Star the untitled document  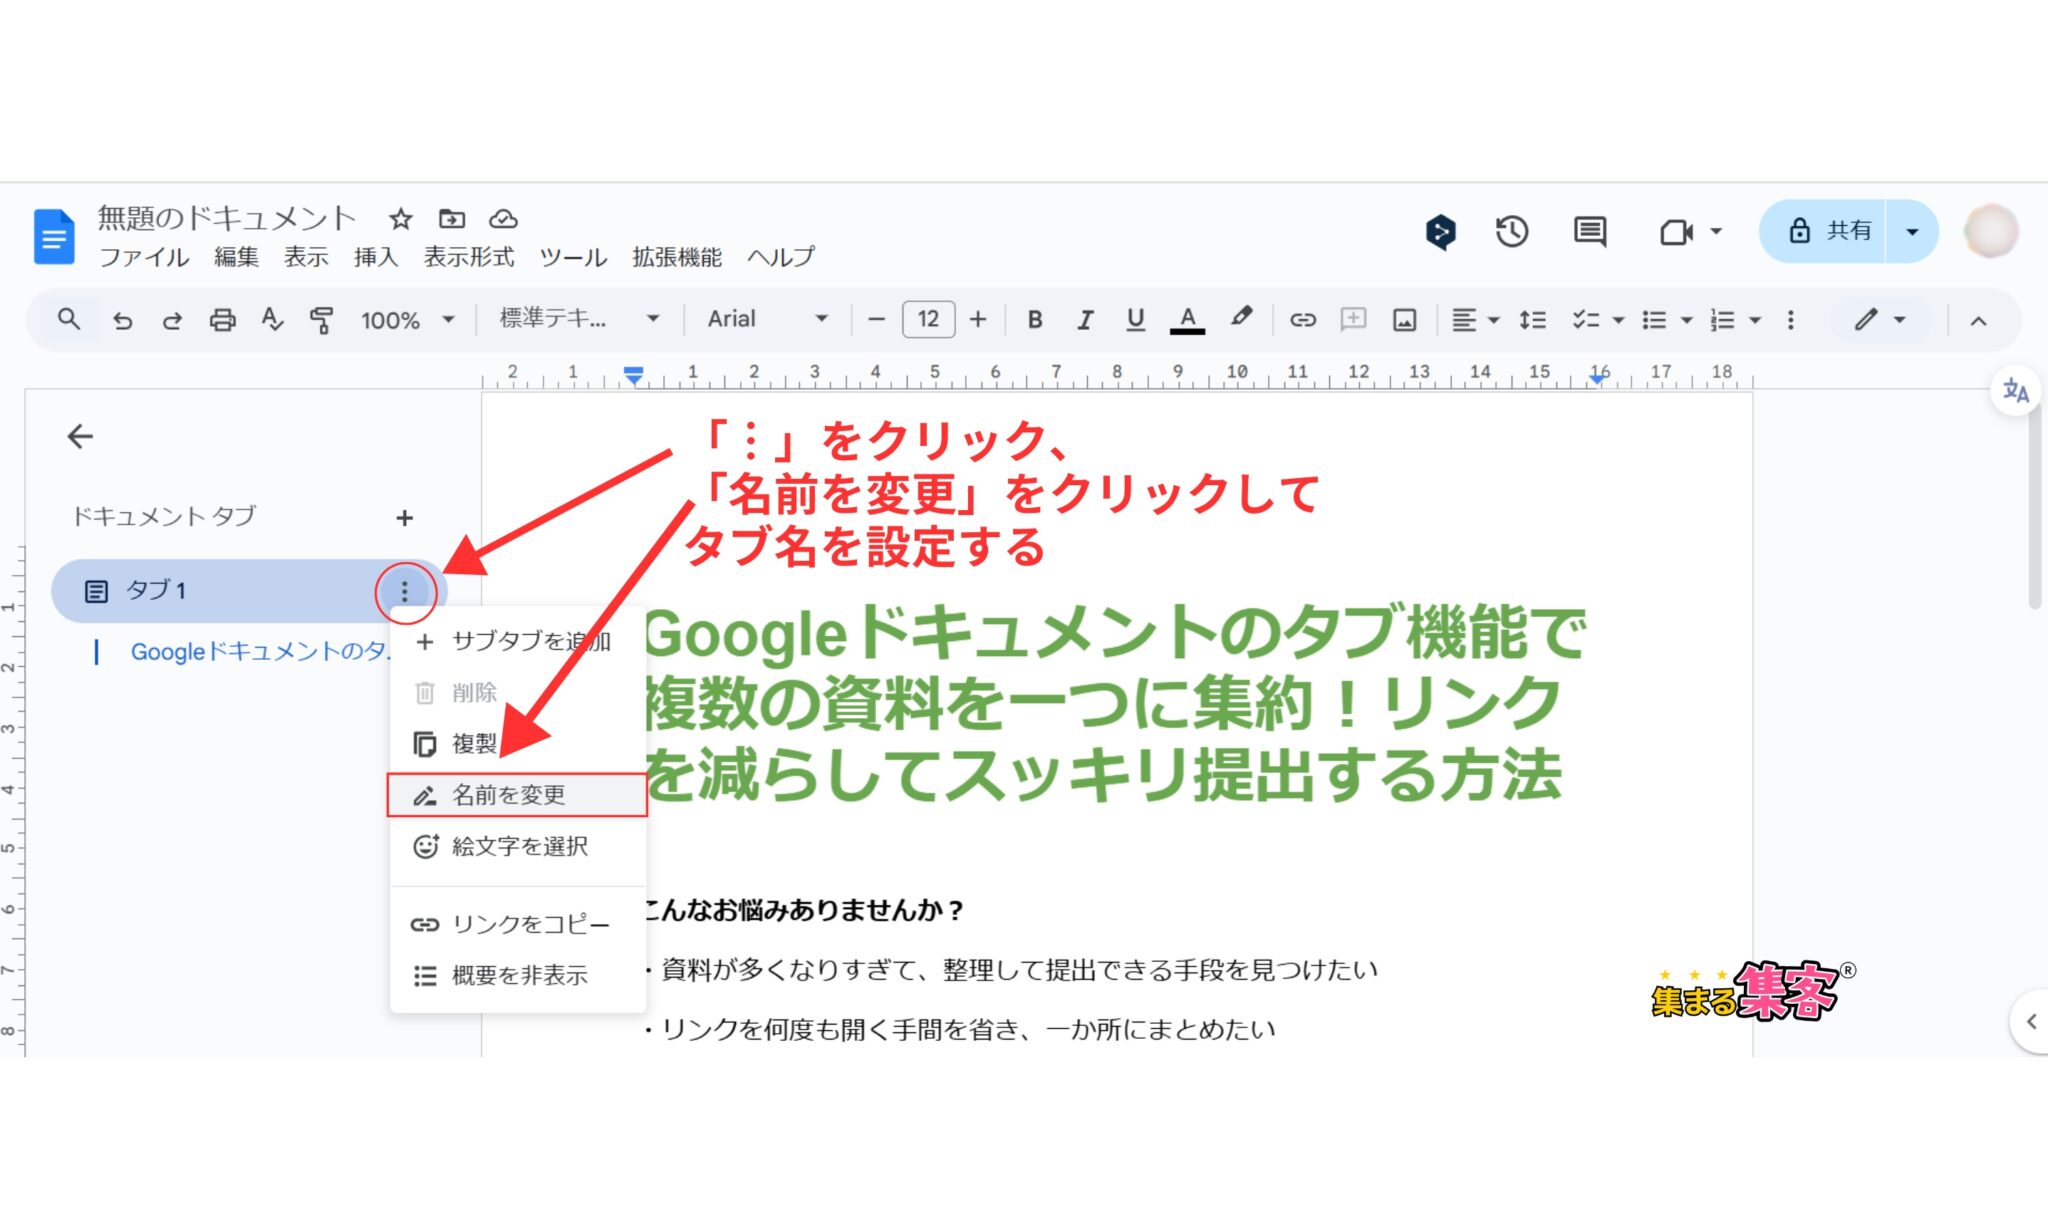[x=401, y=218]
